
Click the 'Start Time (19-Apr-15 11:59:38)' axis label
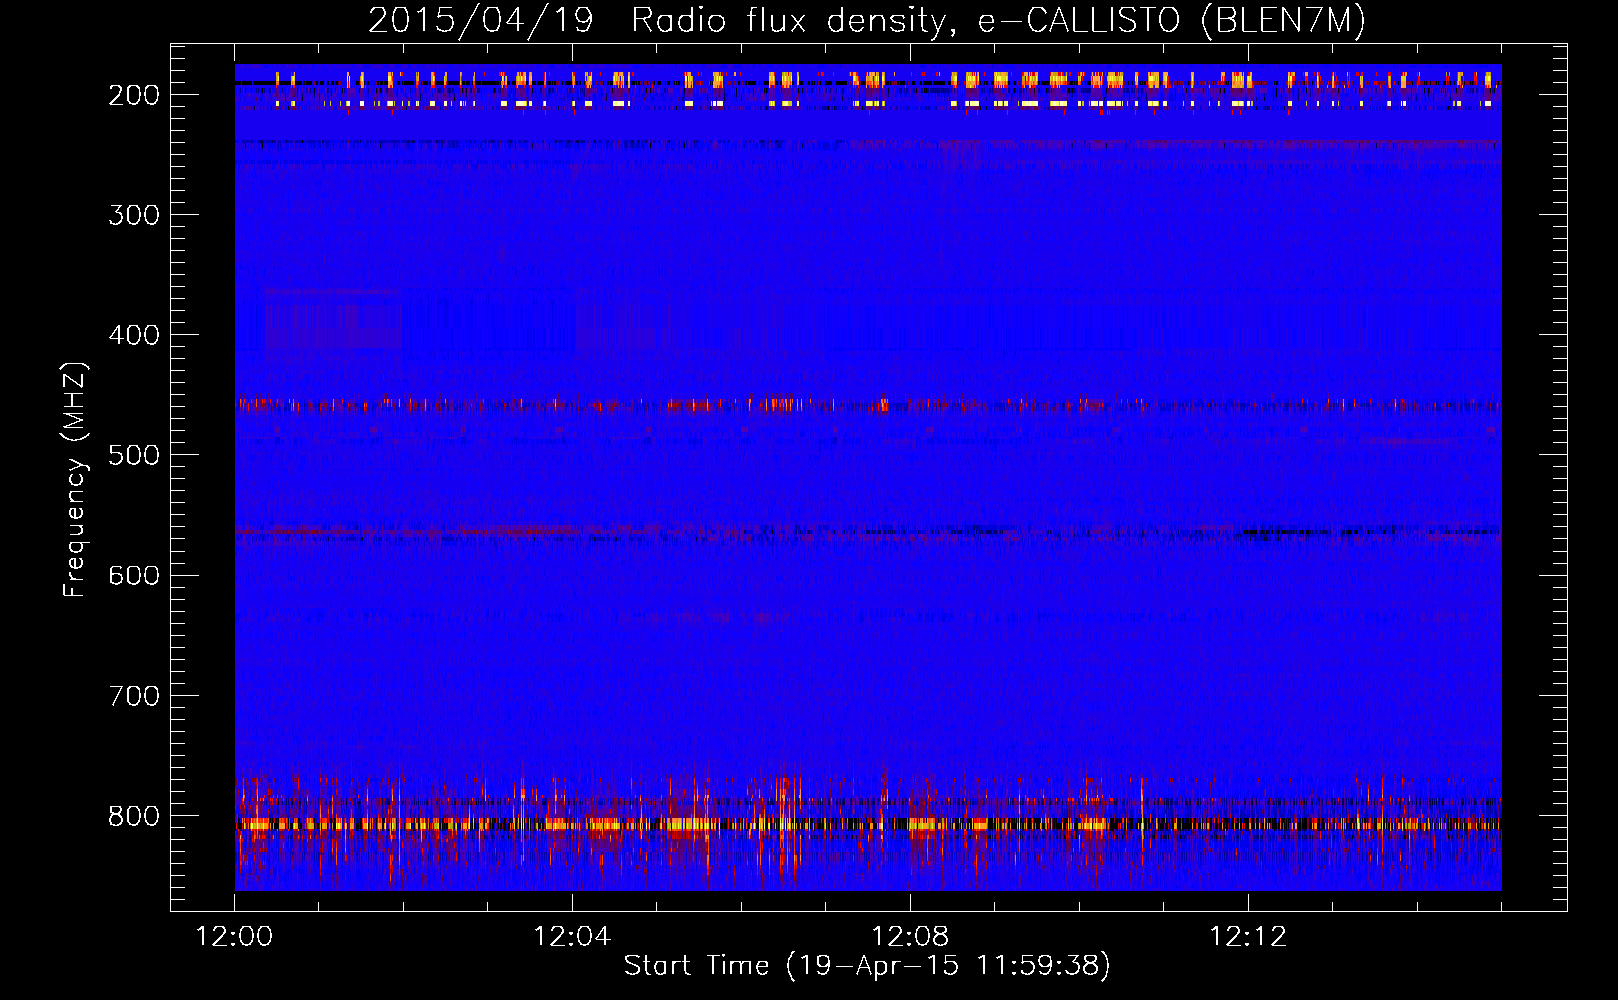click(867, 965)
